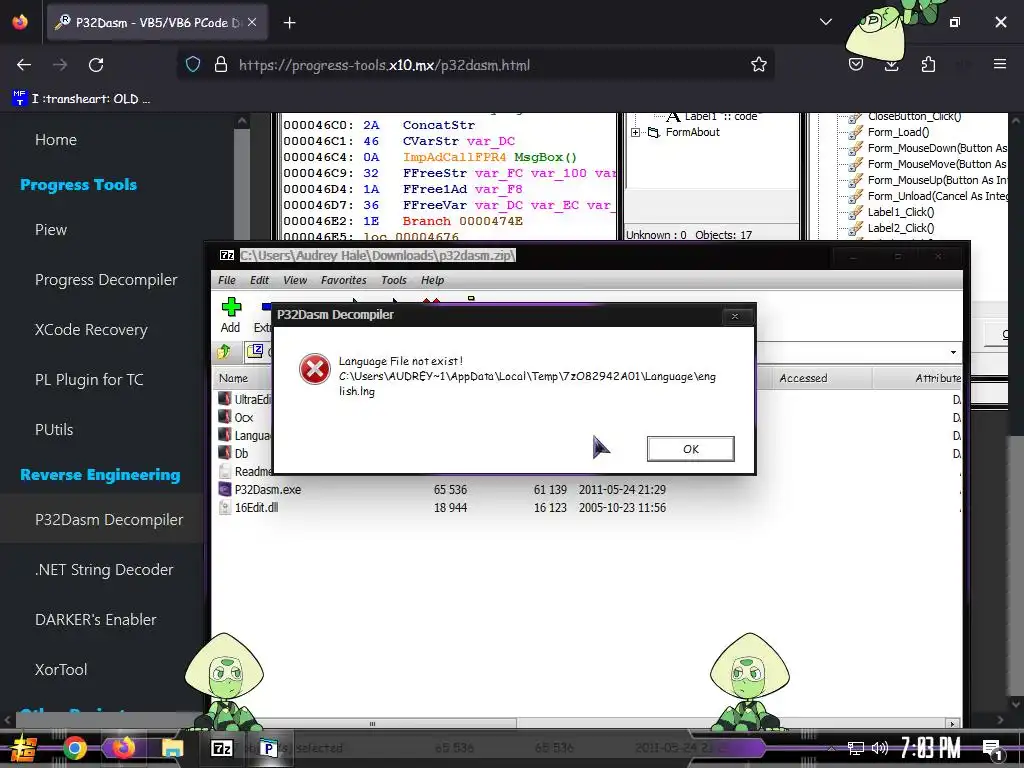Click the site padlock icon
This screenshot has height=768, width=1024.
(221, 65)
